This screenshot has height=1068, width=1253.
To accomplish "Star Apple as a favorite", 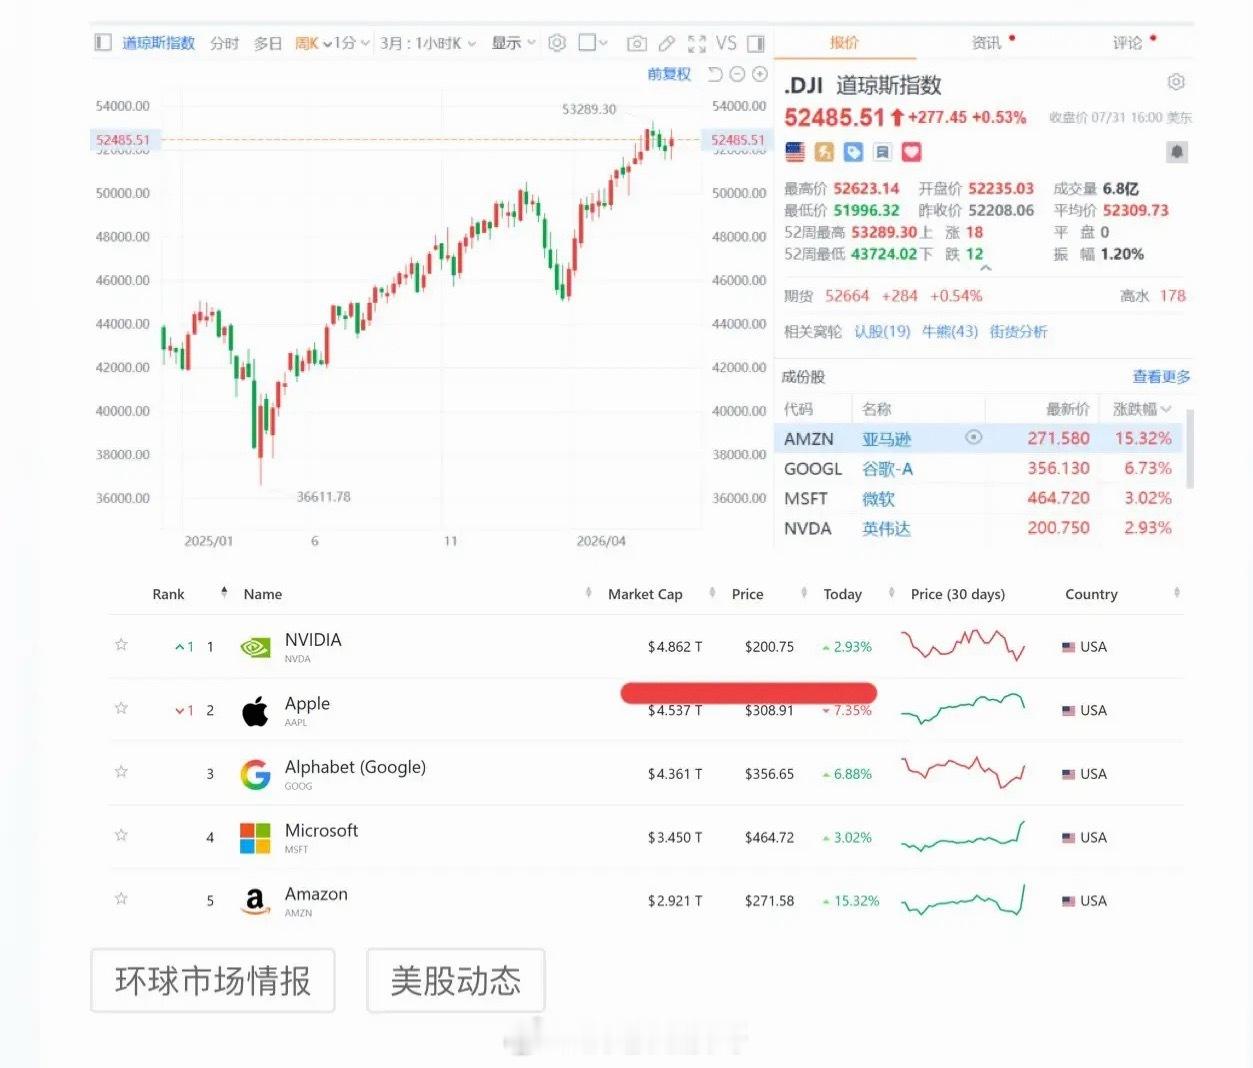I will pyautogui.click(x=121, y=708).
